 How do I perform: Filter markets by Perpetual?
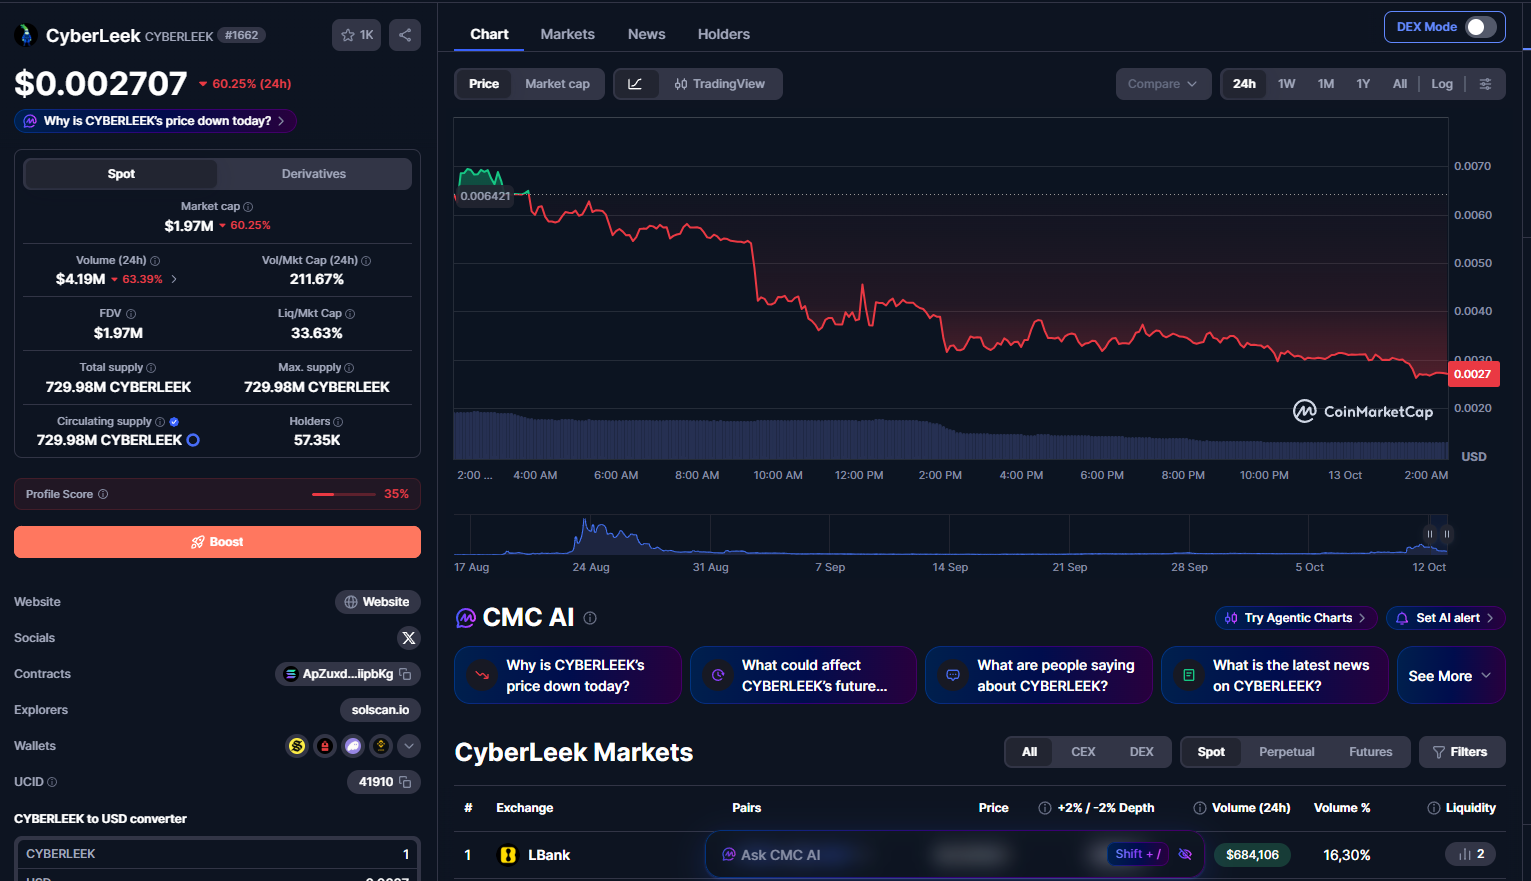[x=1286, y=752]
